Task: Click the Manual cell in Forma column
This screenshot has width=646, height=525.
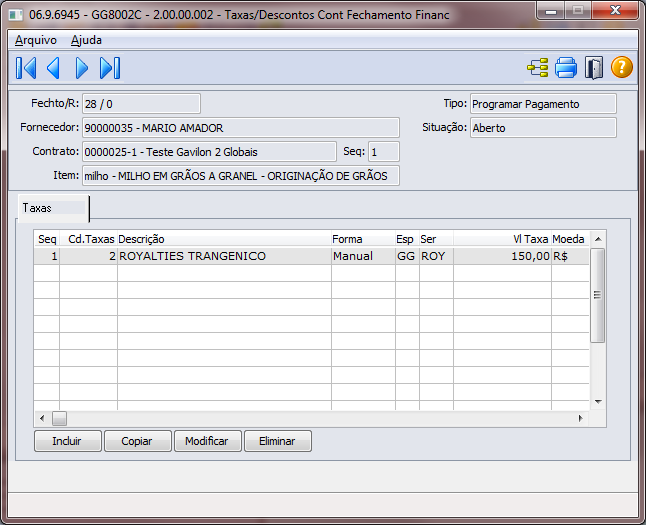Action: pyautogui.click(x=363, y=256)
